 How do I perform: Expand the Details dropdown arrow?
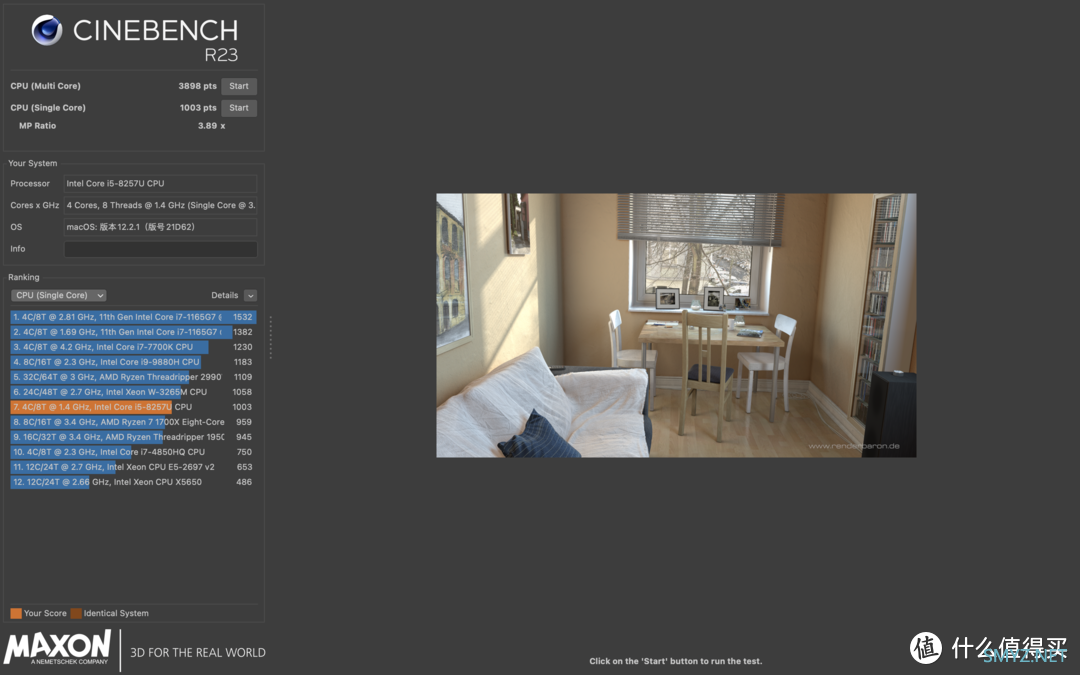pos(250,295)
